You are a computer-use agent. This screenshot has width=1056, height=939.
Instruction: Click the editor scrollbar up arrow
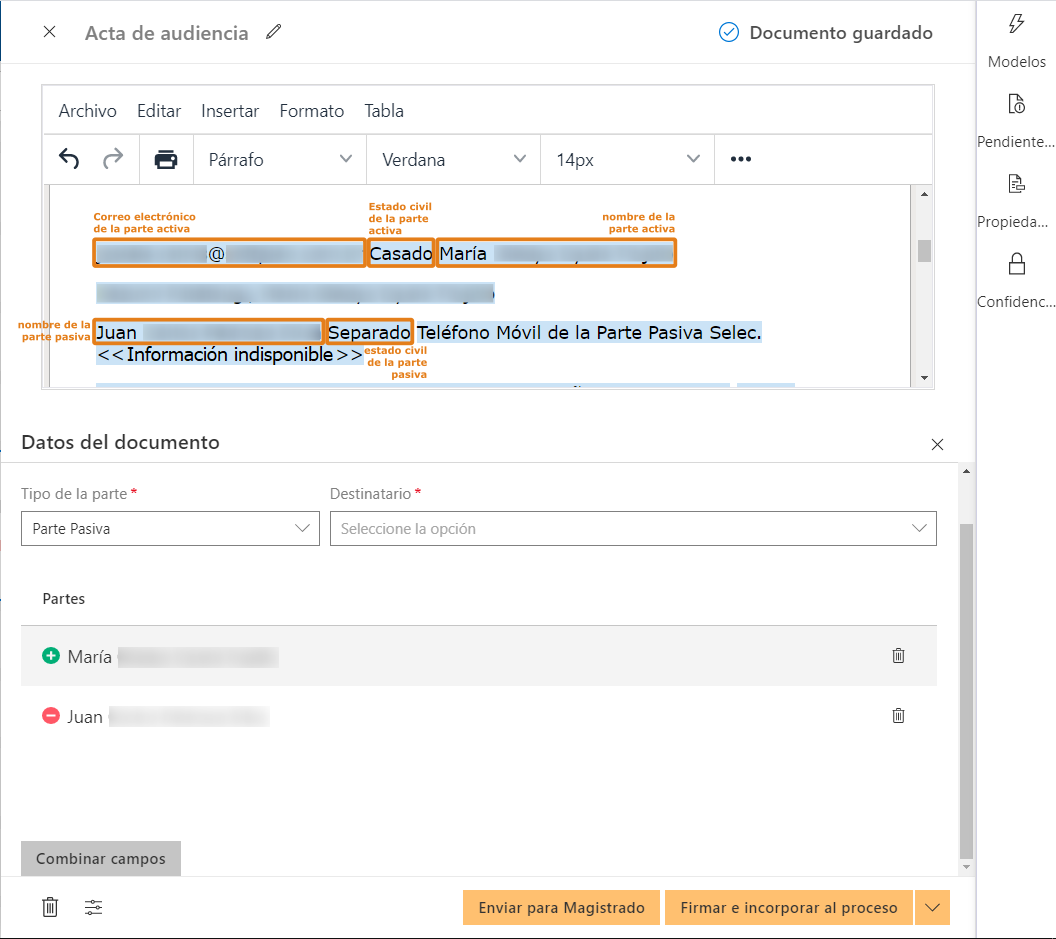click(924, 194)
